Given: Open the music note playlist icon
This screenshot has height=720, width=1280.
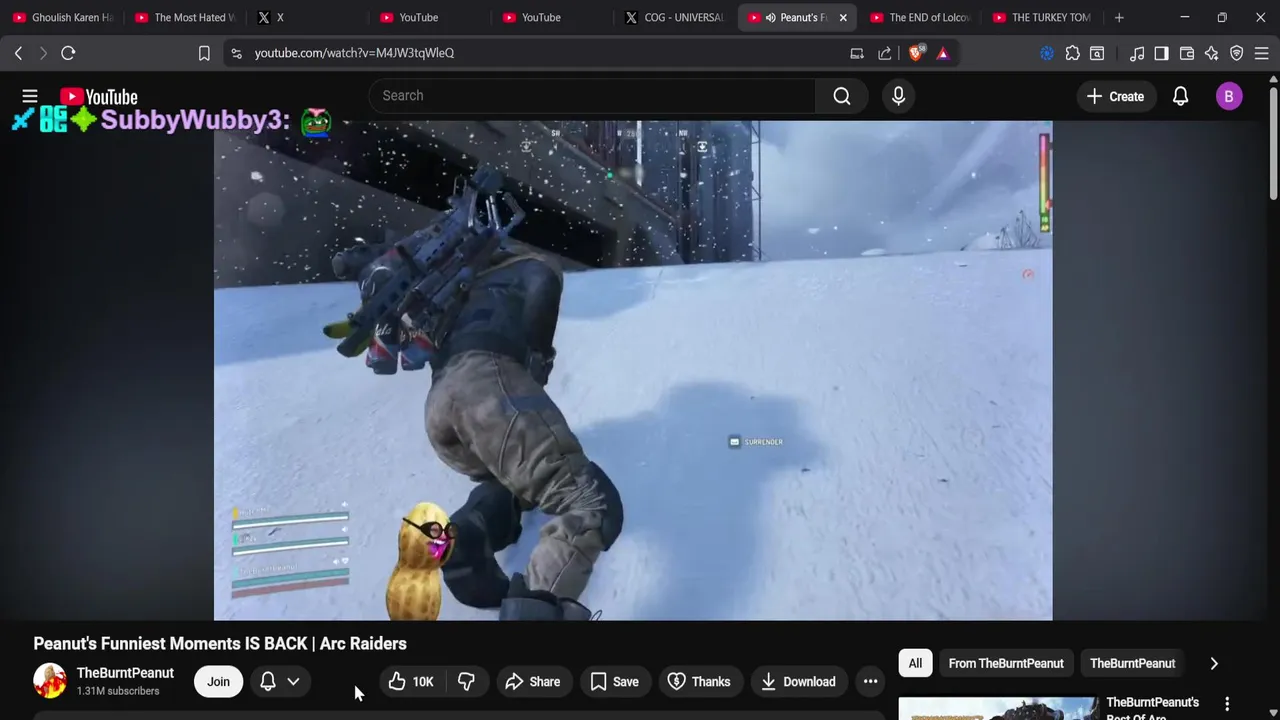Looking at the screenshot, I should (x=1137, y=53).
